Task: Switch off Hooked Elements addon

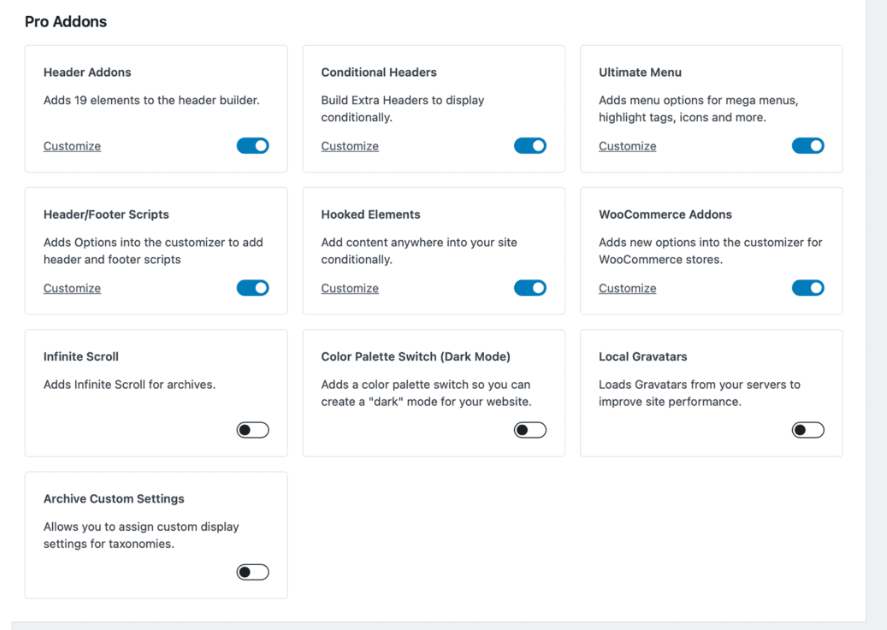Action: [x=530, y=288]
